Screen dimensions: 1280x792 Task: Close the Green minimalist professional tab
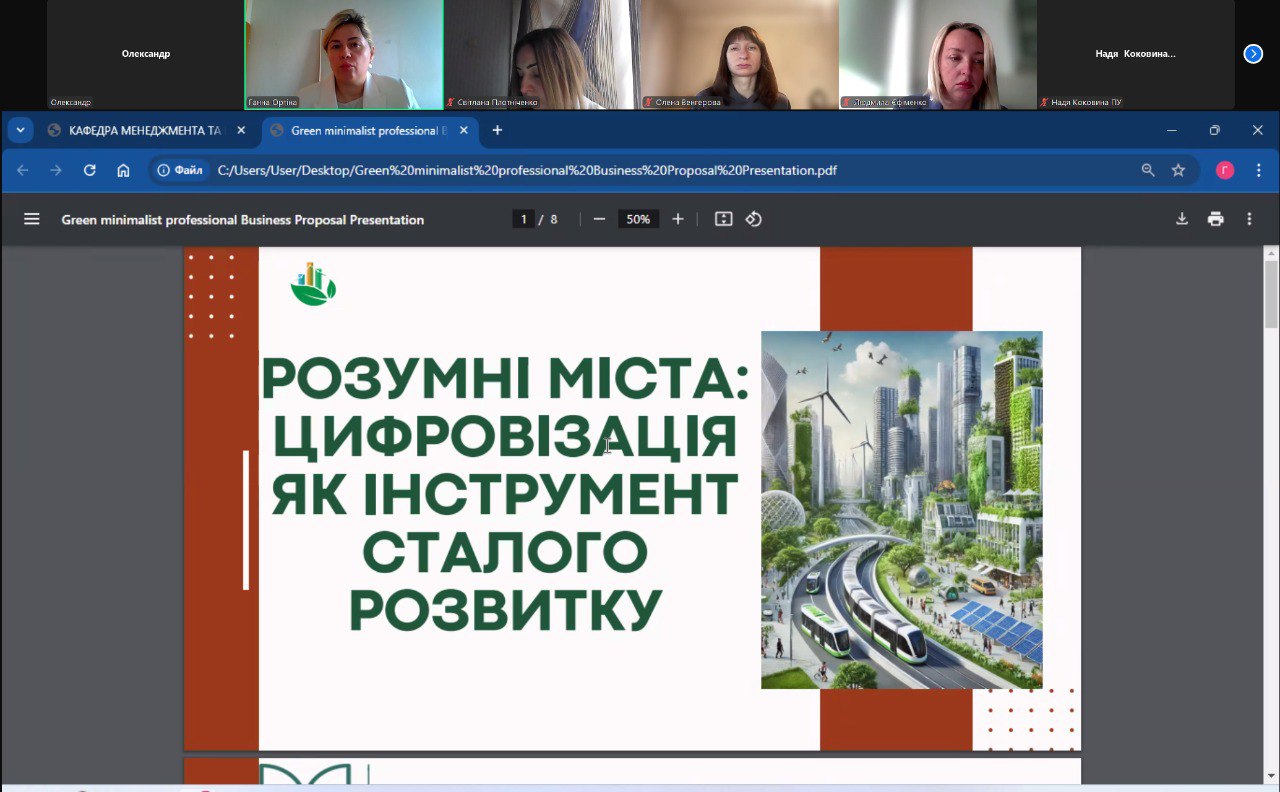464,130
